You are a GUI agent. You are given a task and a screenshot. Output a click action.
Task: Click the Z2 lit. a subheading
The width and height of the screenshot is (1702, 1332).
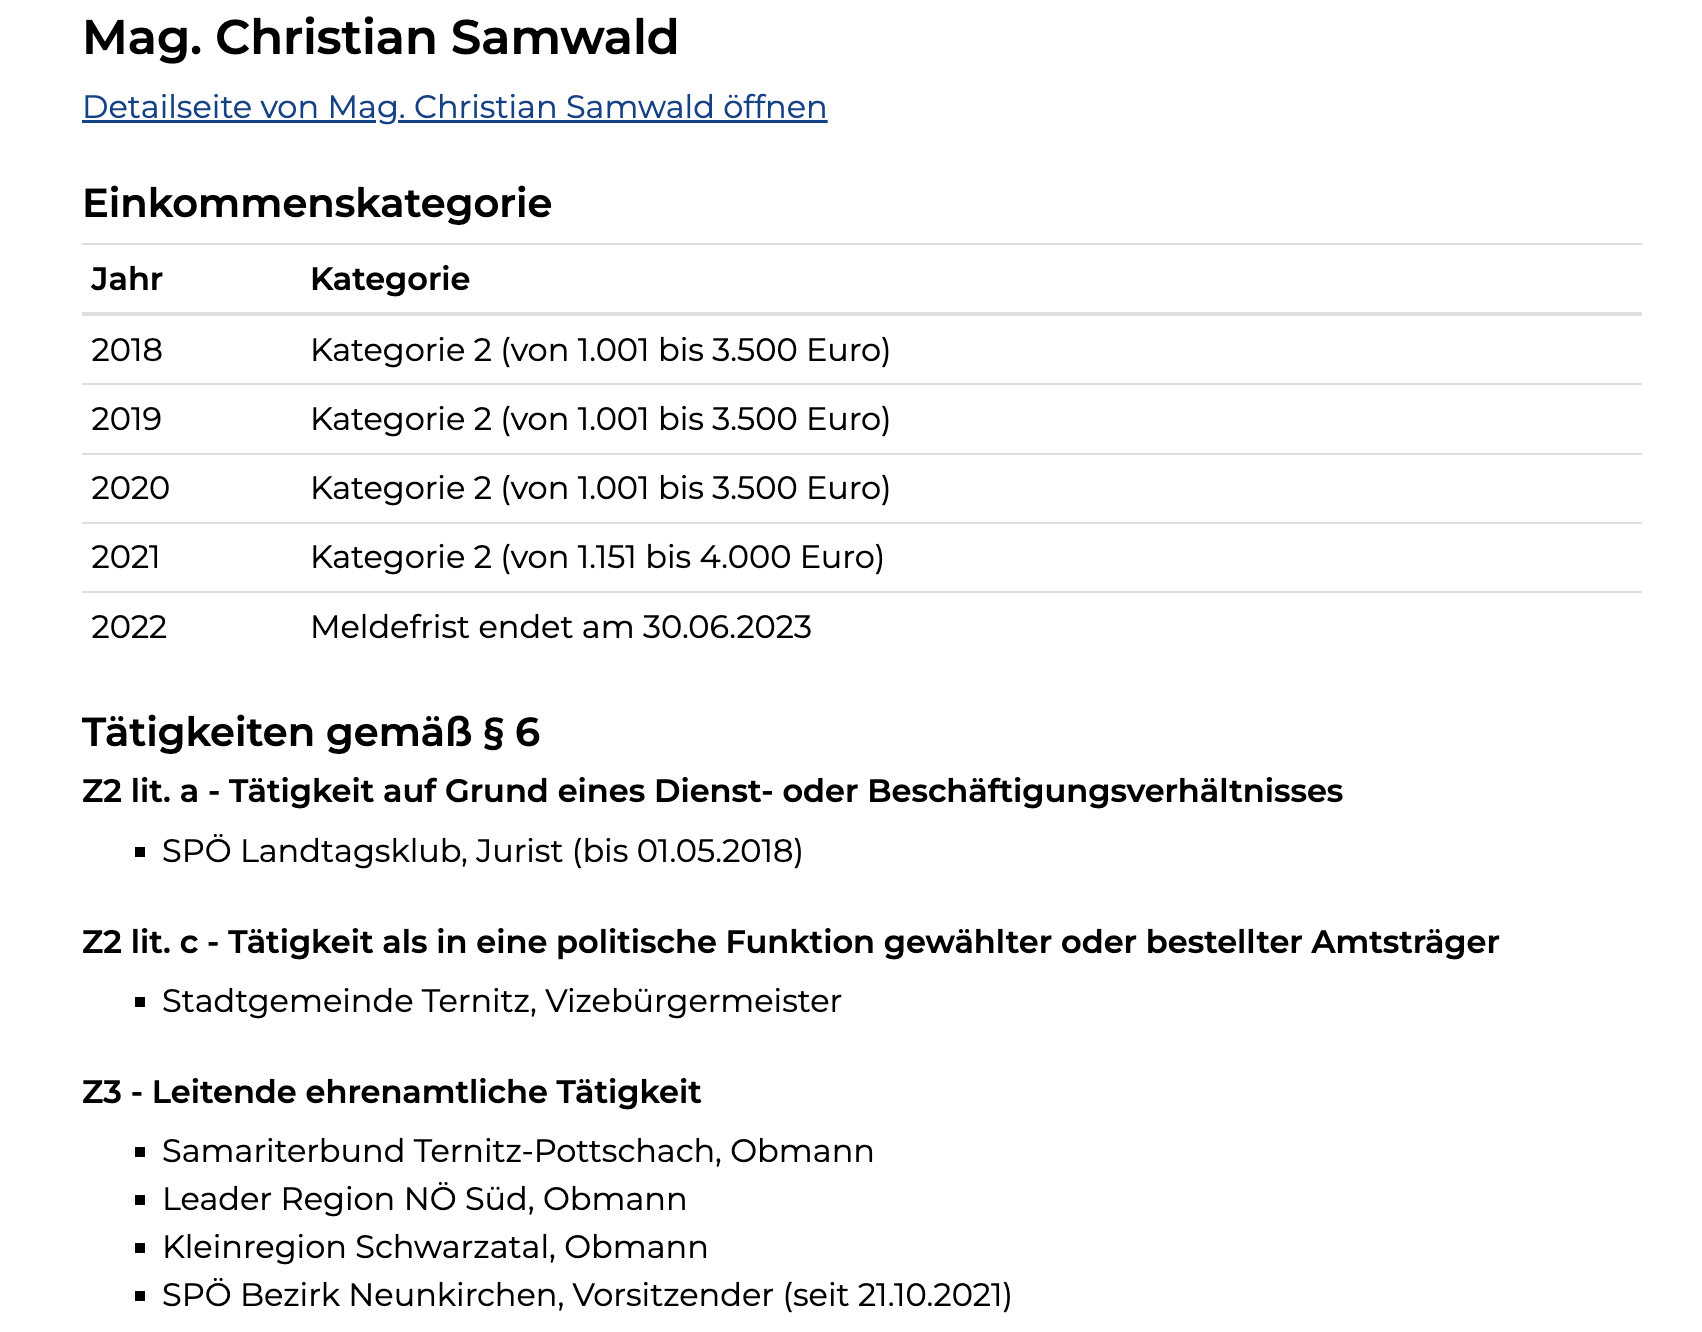[x=712, y=791]
